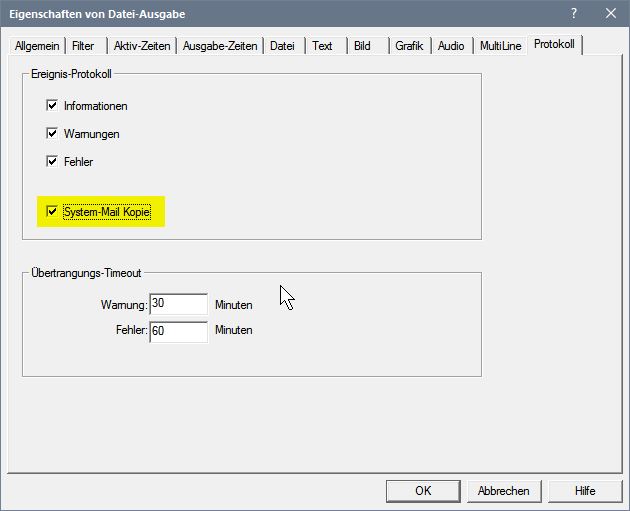
Task: Toggle System-Mail Kopie checkbox
Action: (x=53, y=212)
